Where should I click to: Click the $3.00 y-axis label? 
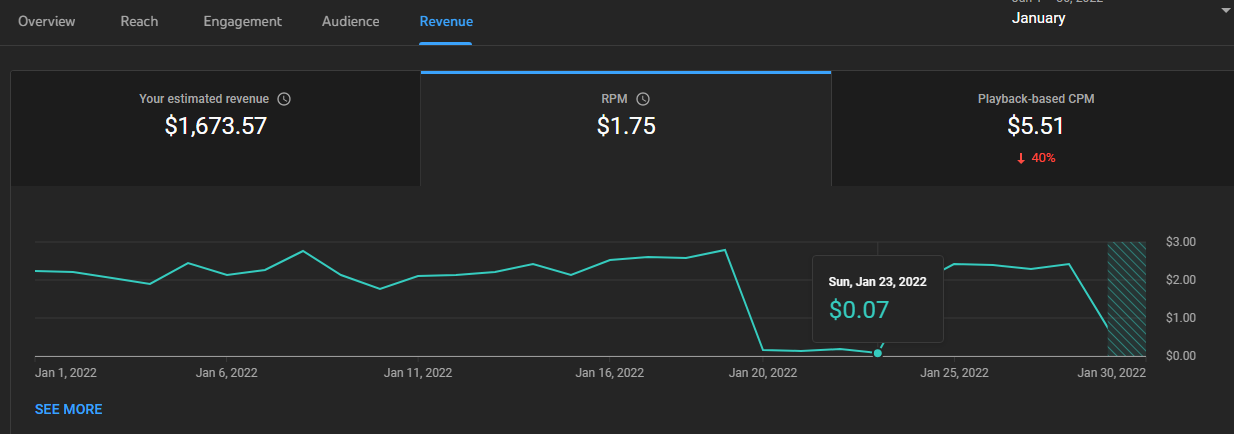[1181, 242]
